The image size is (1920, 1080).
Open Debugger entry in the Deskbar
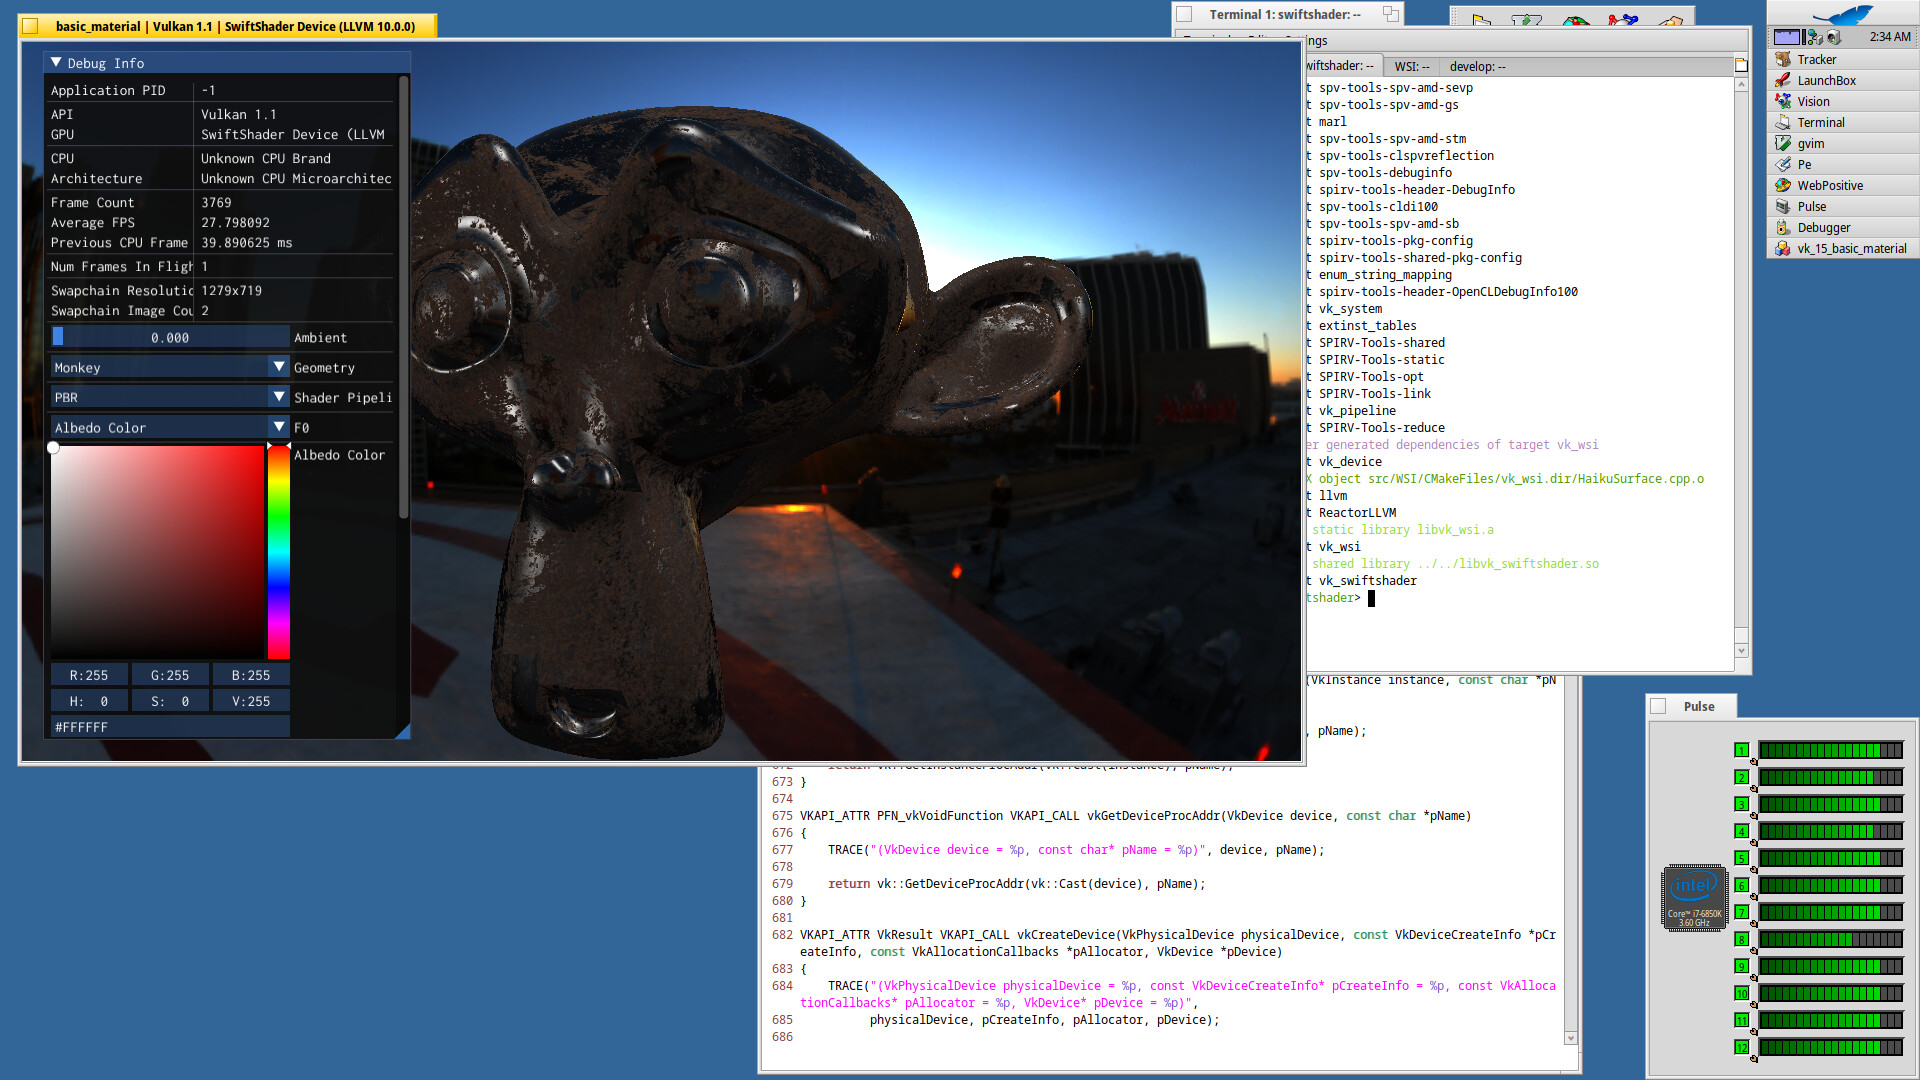coord(1843,227)
